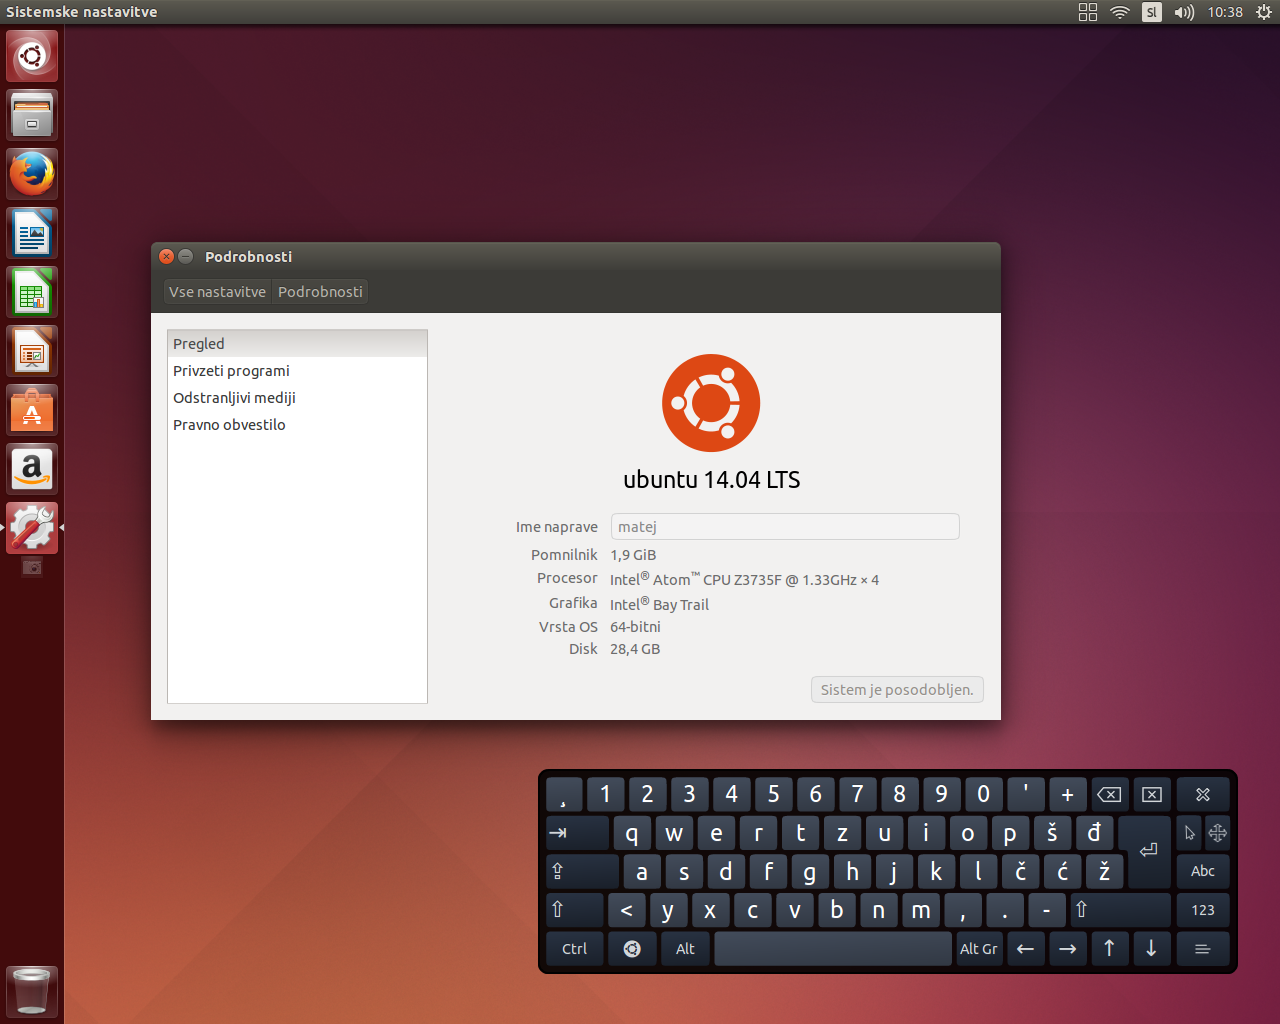Click the Sistem je posodobljen button
Image resolution: width=1280 pixels, height=1024 pixels.
click(x=897, y=690)
